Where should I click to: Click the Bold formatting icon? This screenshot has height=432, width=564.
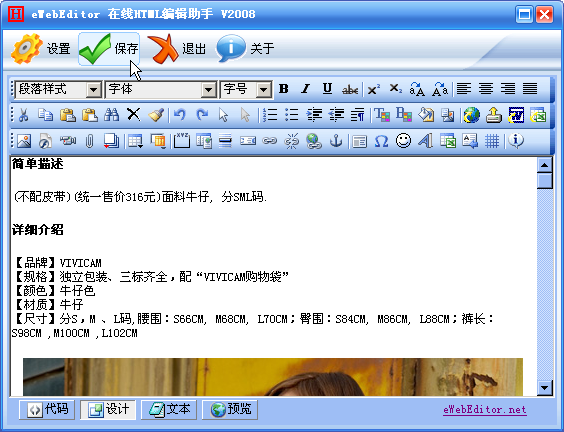(x=284, y=89)
